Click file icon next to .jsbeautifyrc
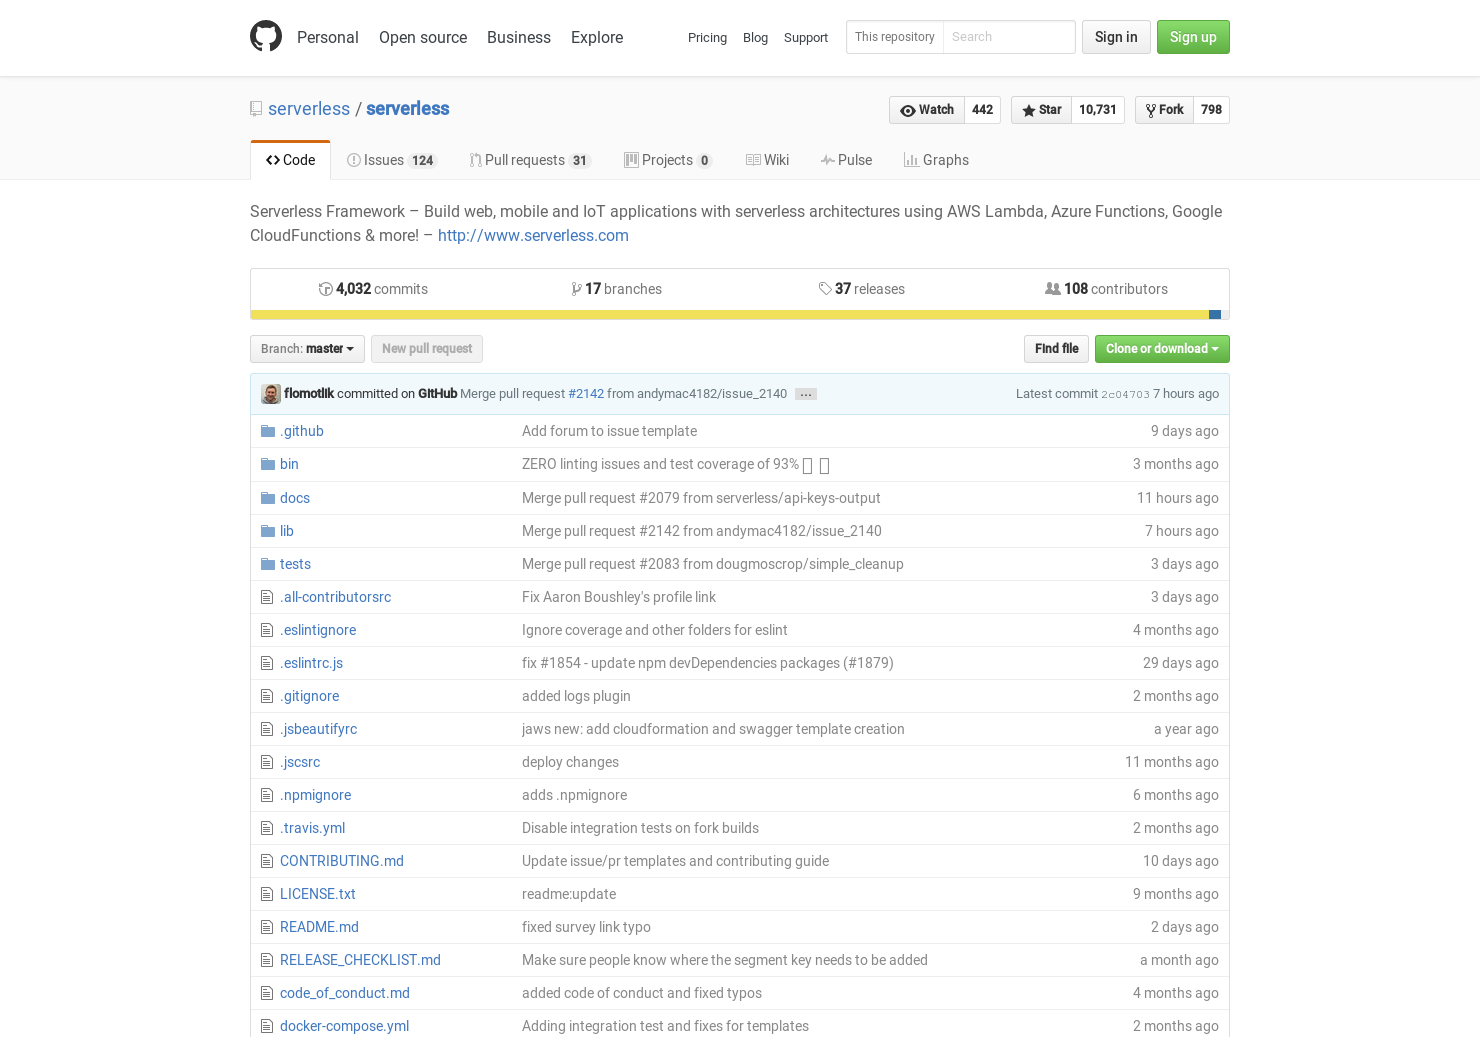Screen dimensions: 1480x1037 [267, 729]
